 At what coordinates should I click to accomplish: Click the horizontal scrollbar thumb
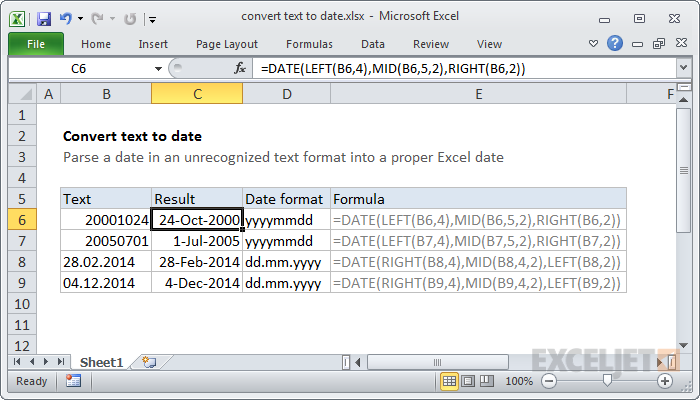click(x=438, y=362)
